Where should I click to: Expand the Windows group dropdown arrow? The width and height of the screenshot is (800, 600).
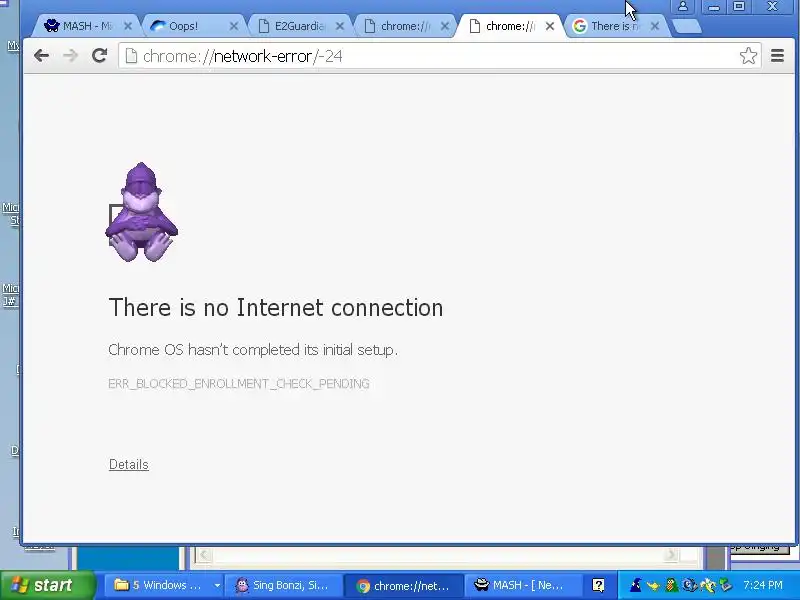coord(217,585)
